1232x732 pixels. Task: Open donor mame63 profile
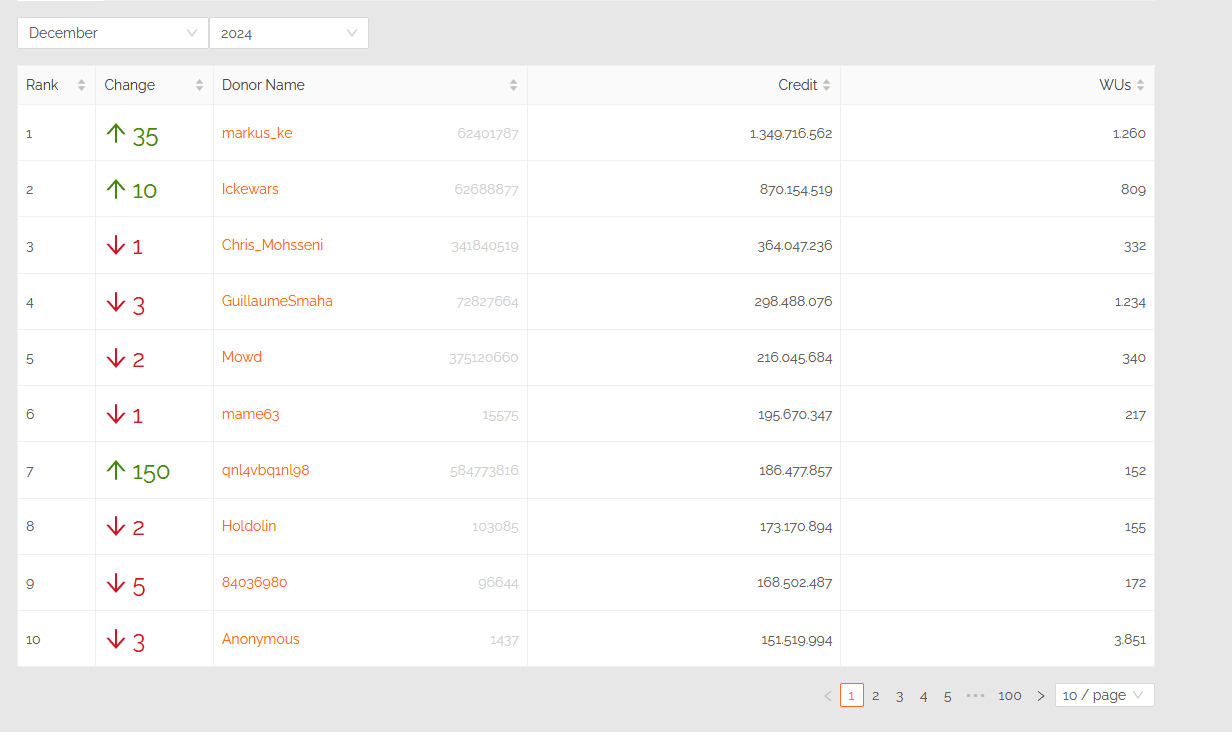point(251,414)
